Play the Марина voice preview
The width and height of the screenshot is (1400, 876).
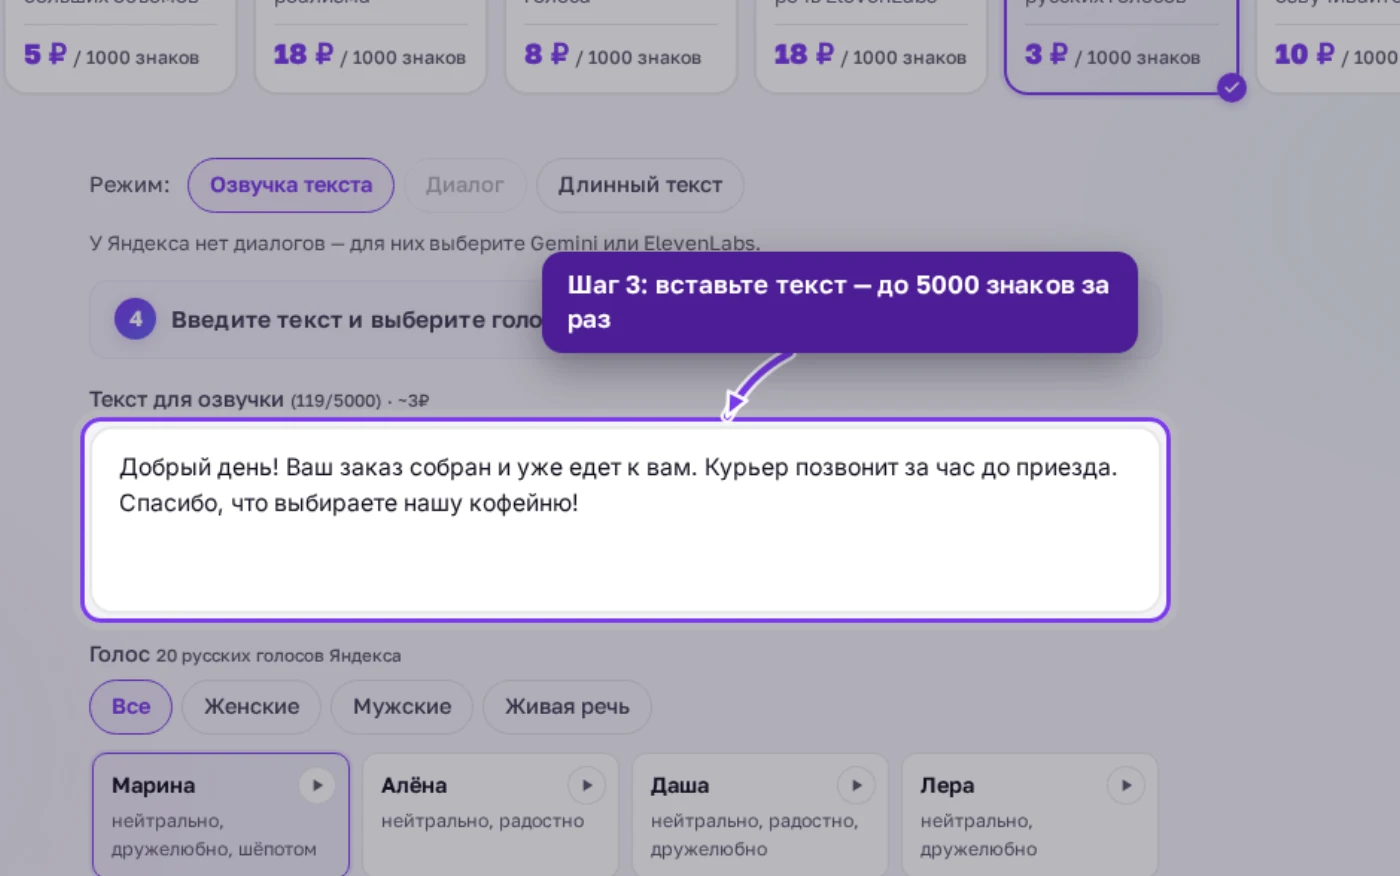pyautogui.click(x=317, y=786)
